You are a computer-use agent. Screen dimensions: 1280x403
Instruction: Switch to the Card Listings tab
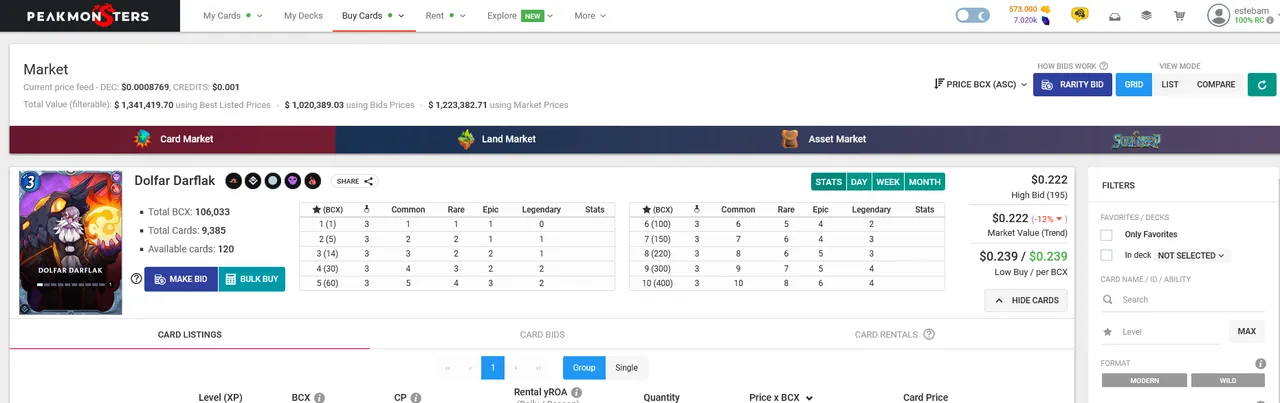click(x=190, y=334)
